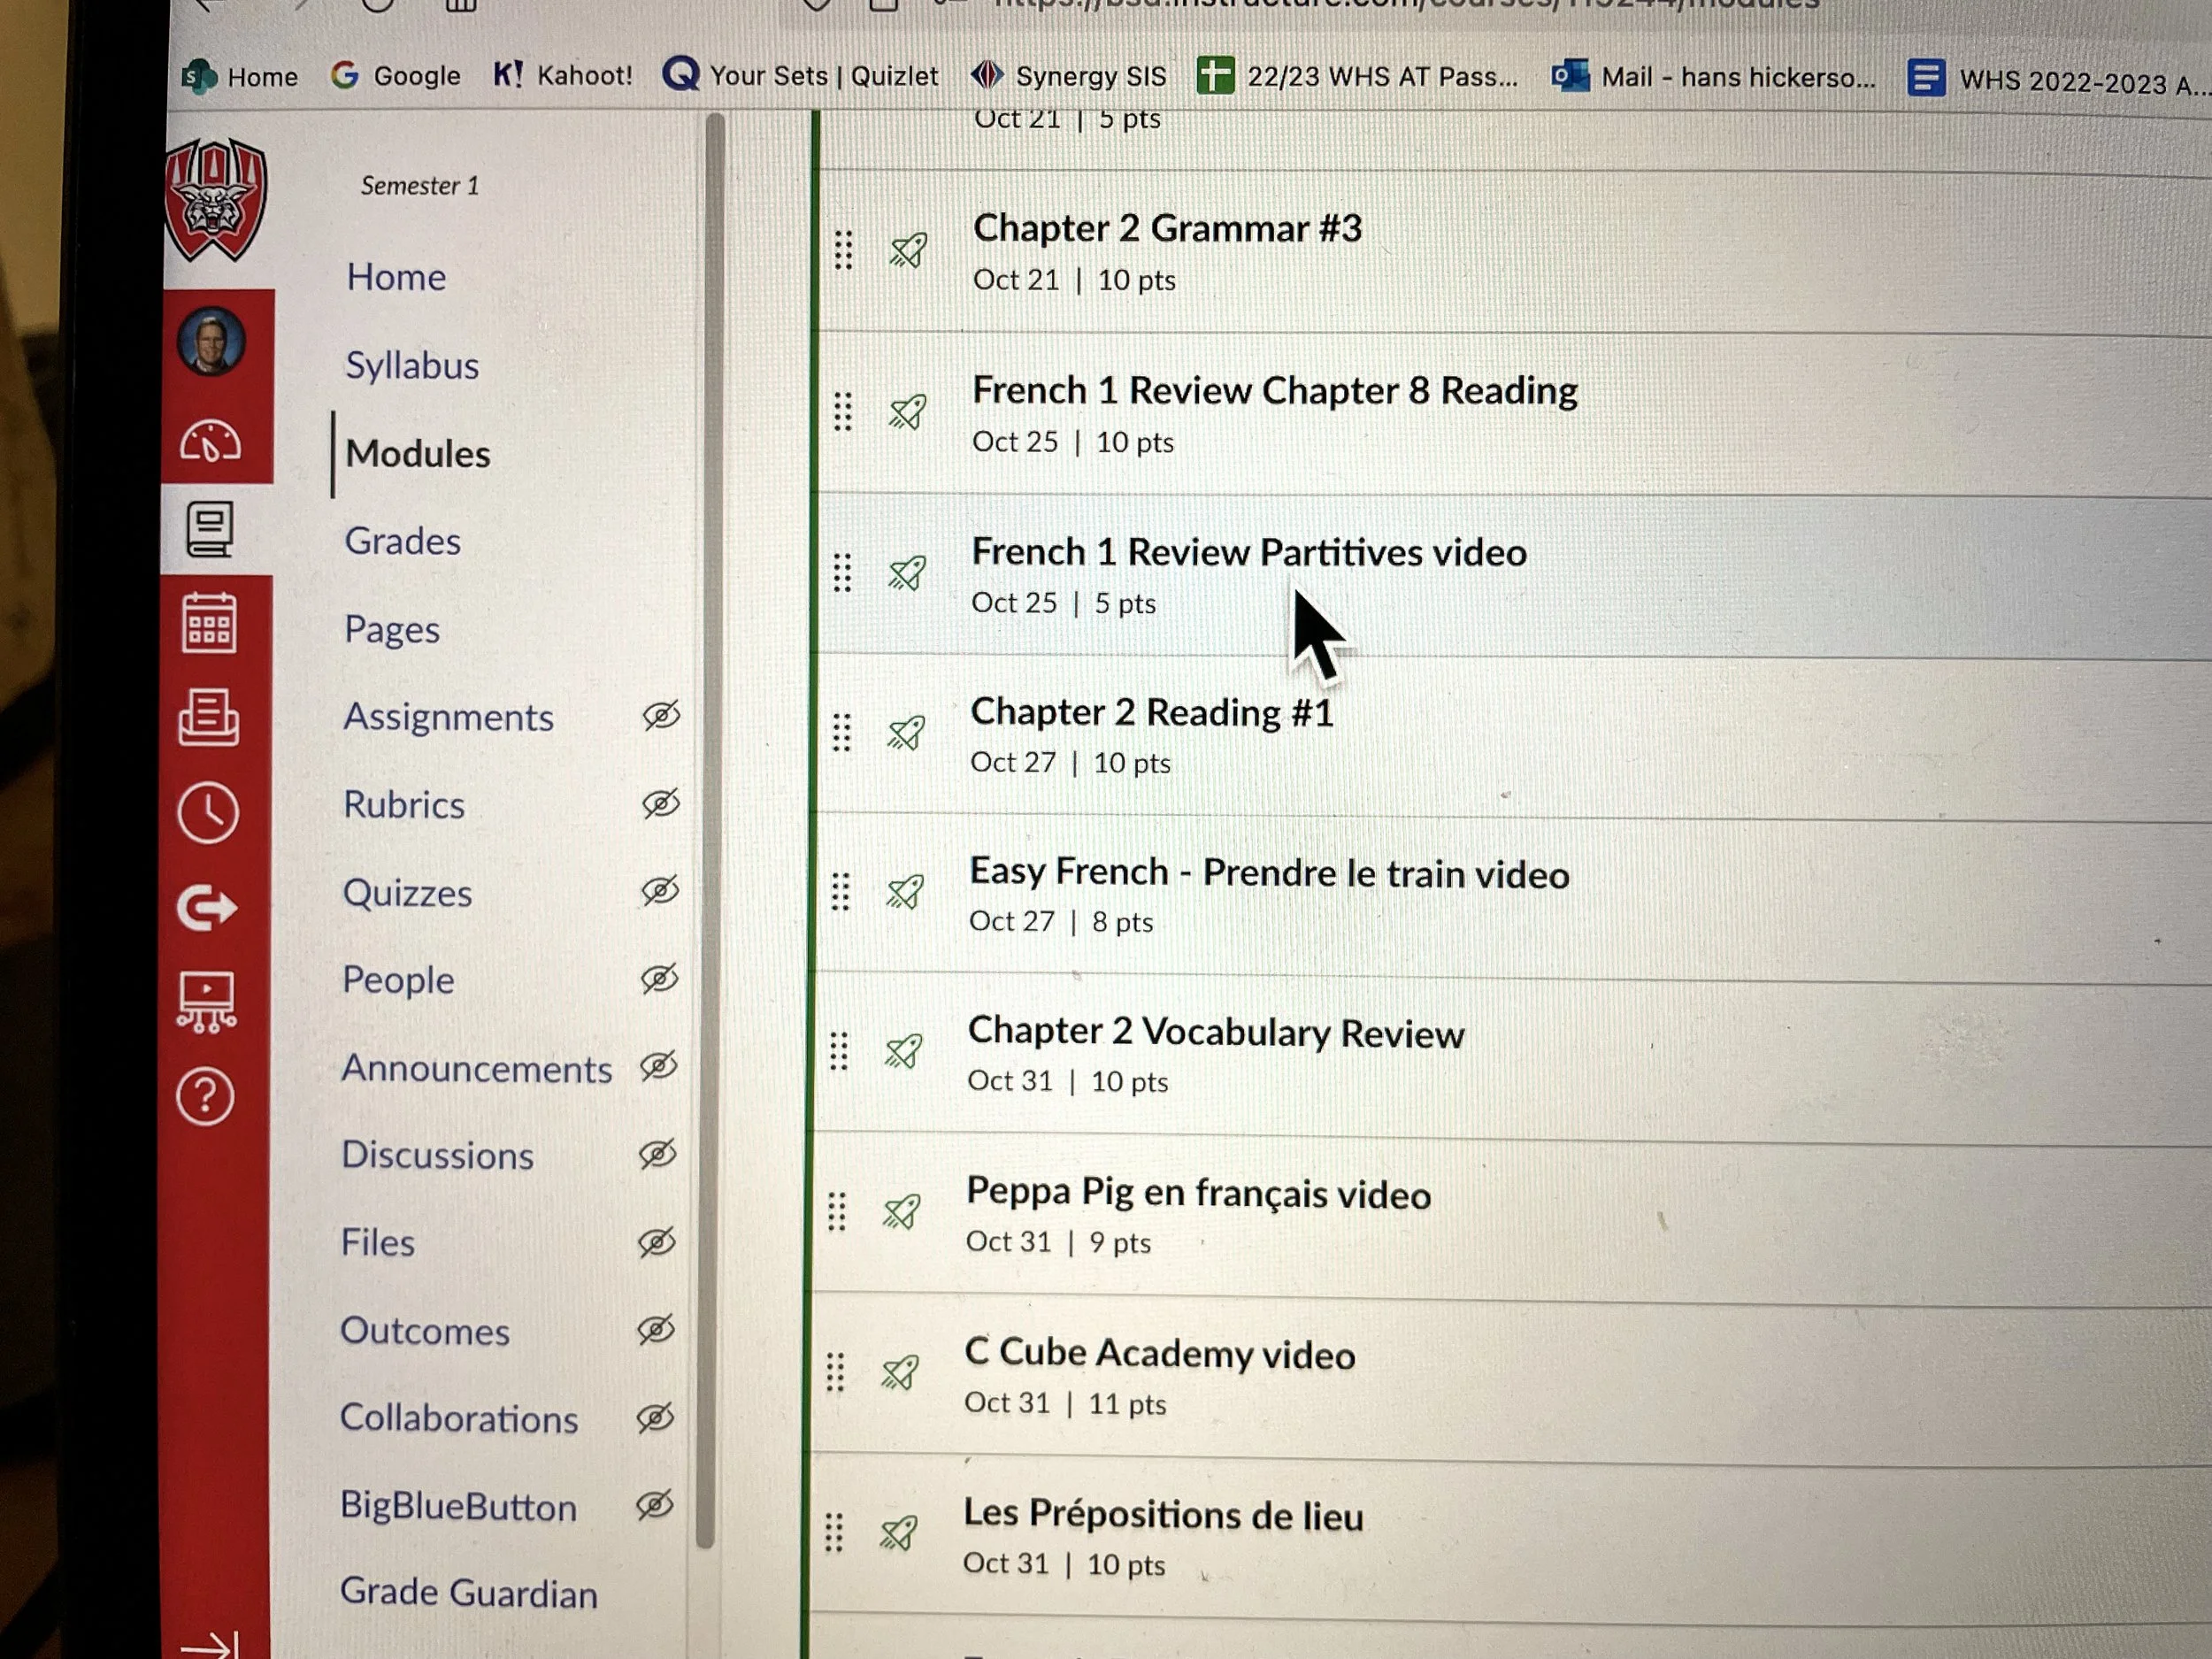Screen dimensions: 2212x1659
Task: Open the History clock icon
Action: point(208,812)
